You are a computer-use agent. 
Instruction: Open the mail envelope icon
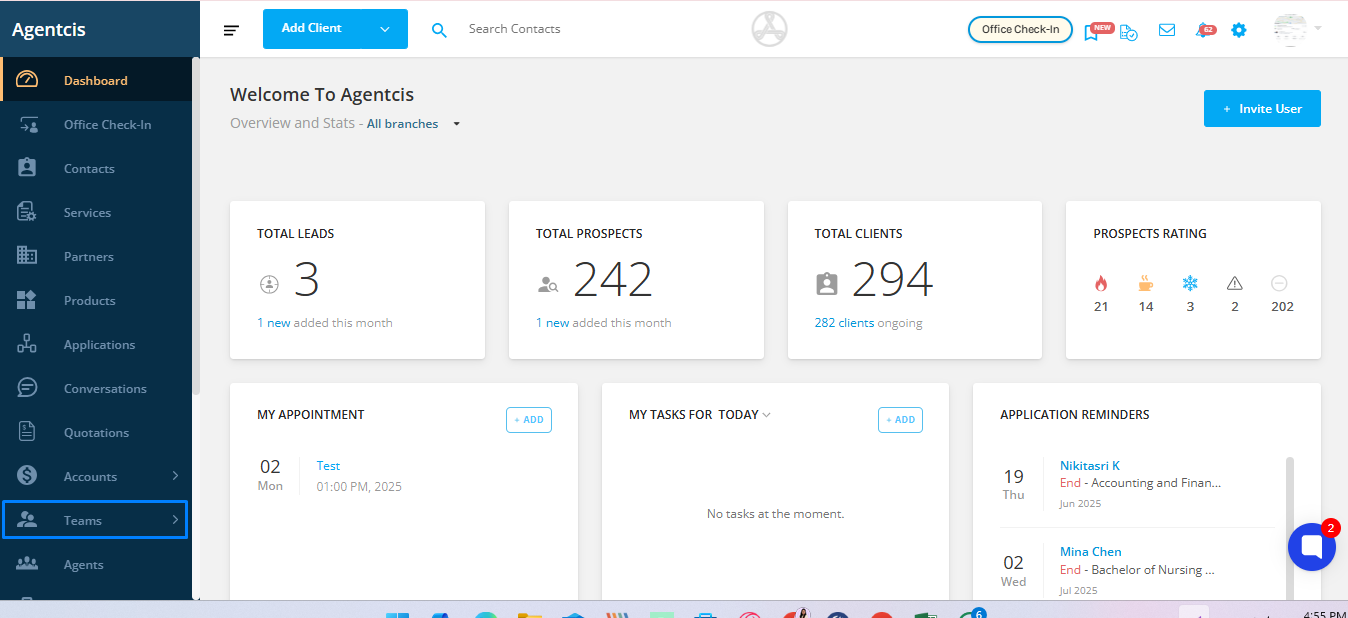click(1167, 30)
